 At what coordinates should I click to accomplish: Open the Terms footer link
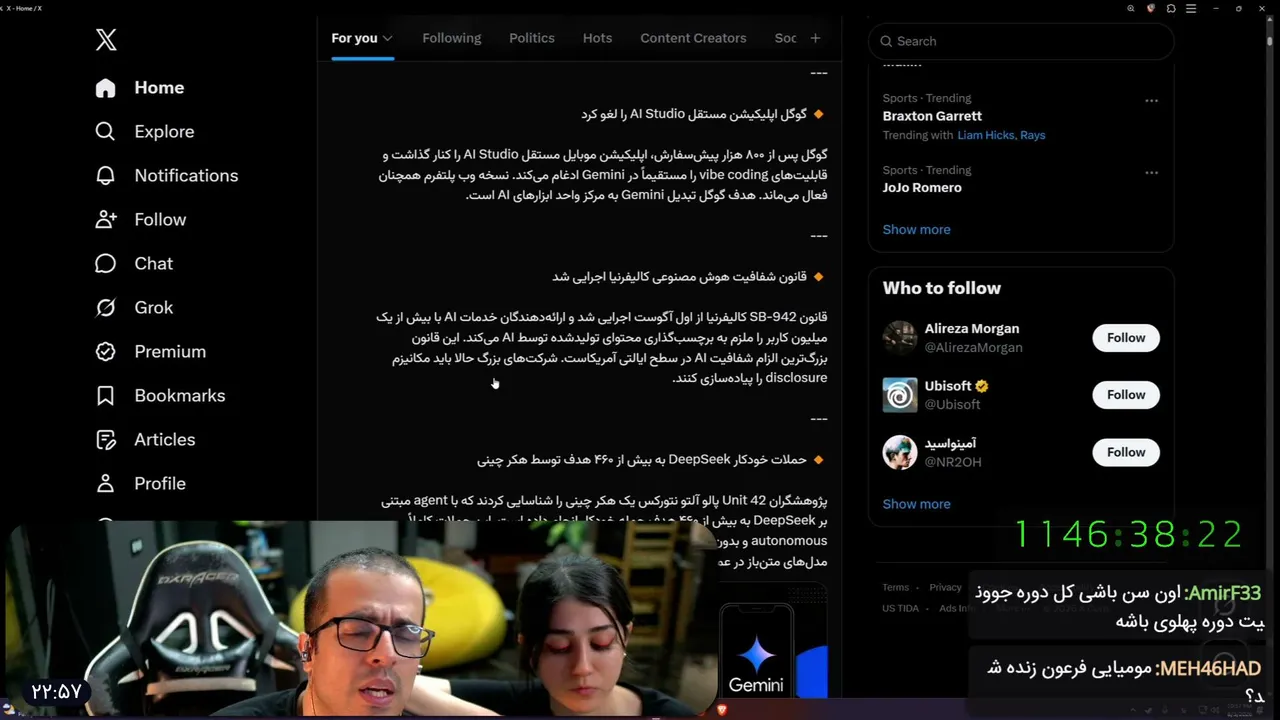895,588
